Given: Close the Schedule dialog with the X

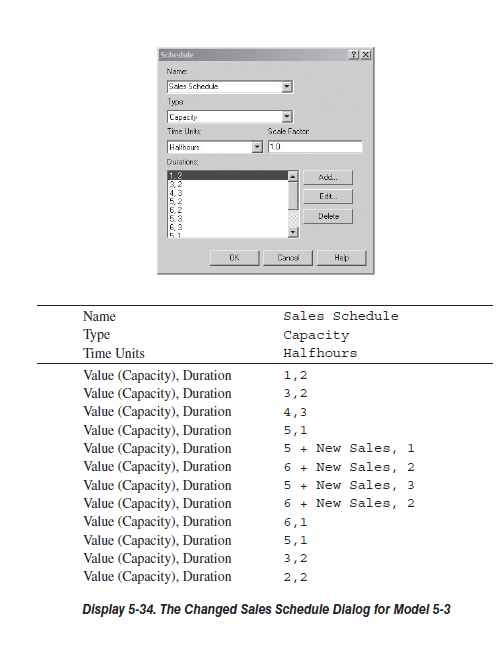Looking at the screenshot, I should coord(365,55).
